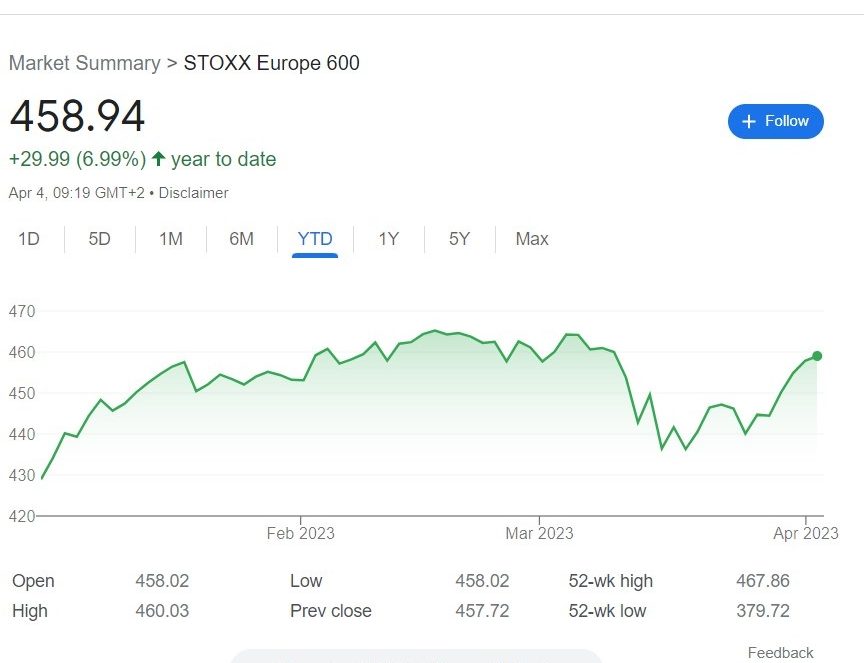Click the Mar 2023 axis marker
The image size is (864, 663).
click(539, 533)
